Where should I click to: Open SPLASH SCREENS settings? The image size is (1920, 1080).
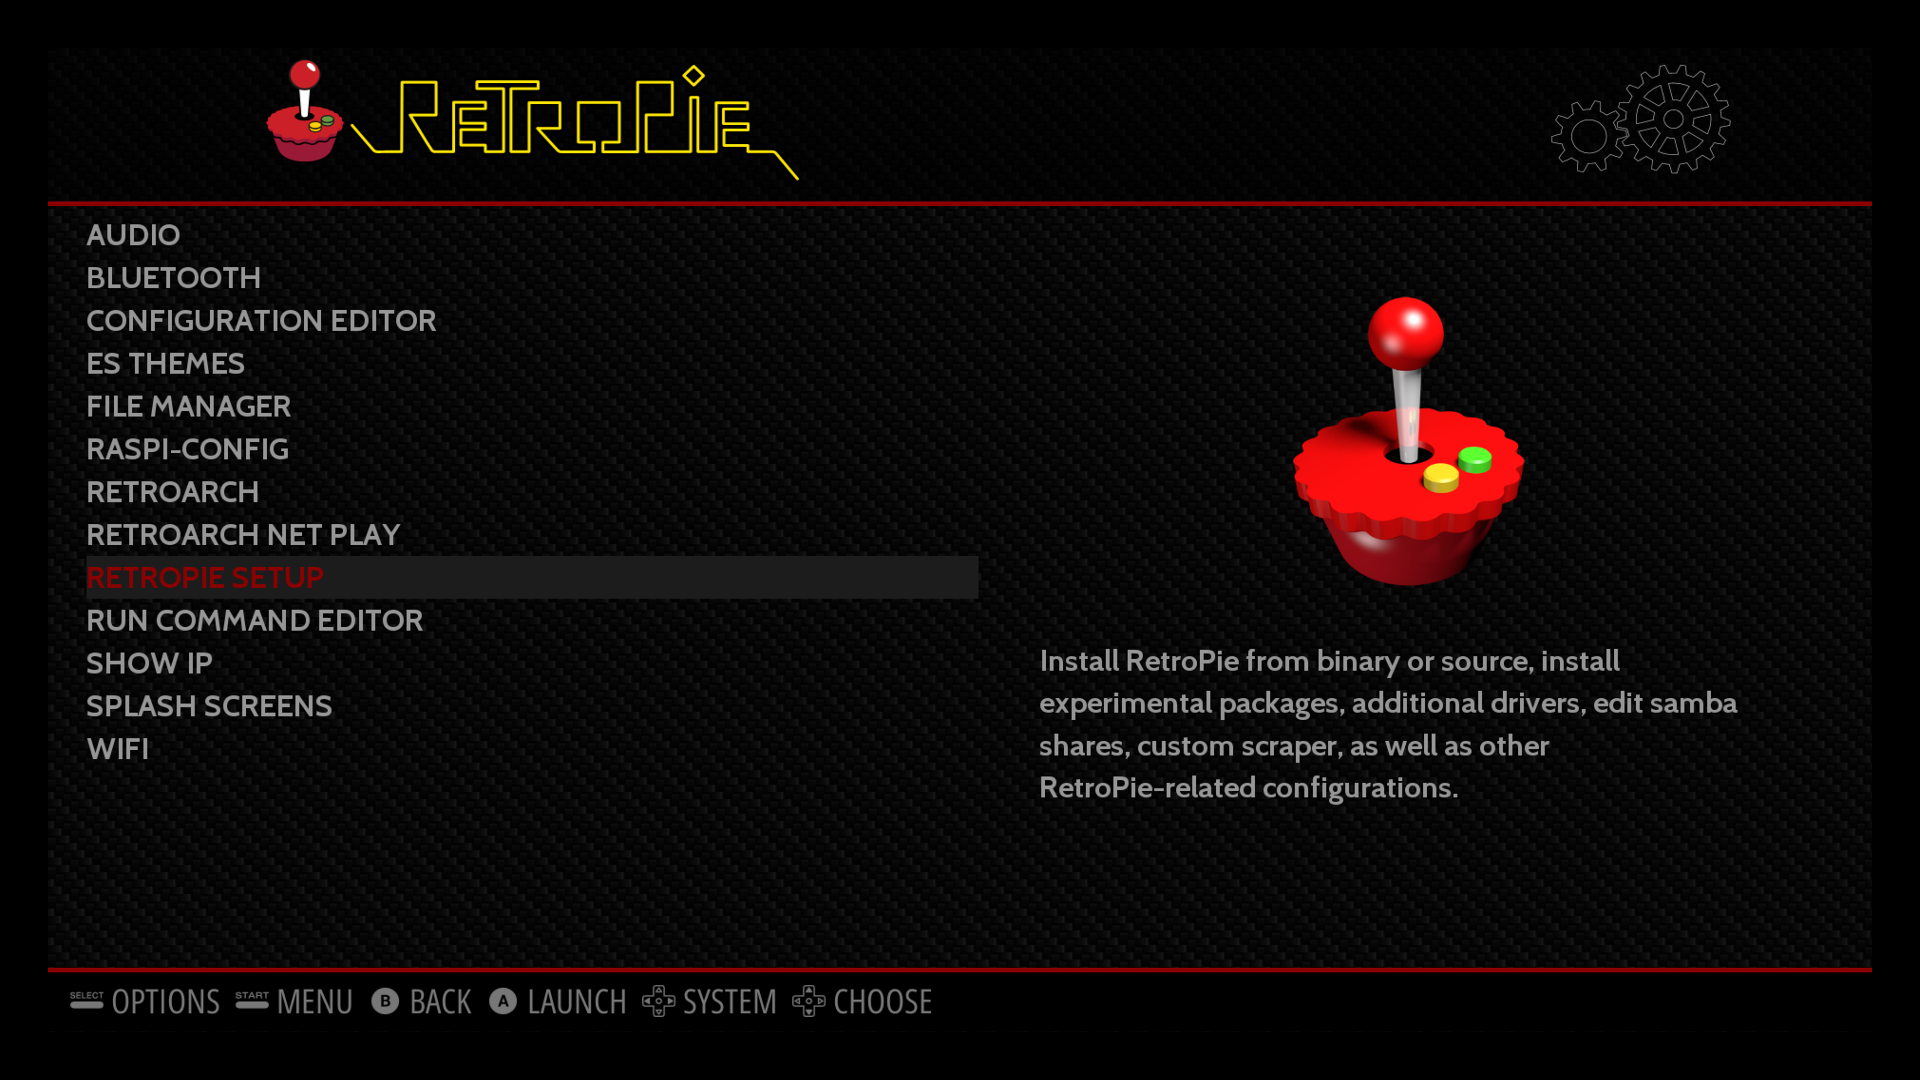pyautogui.click(x=208, y=705)
